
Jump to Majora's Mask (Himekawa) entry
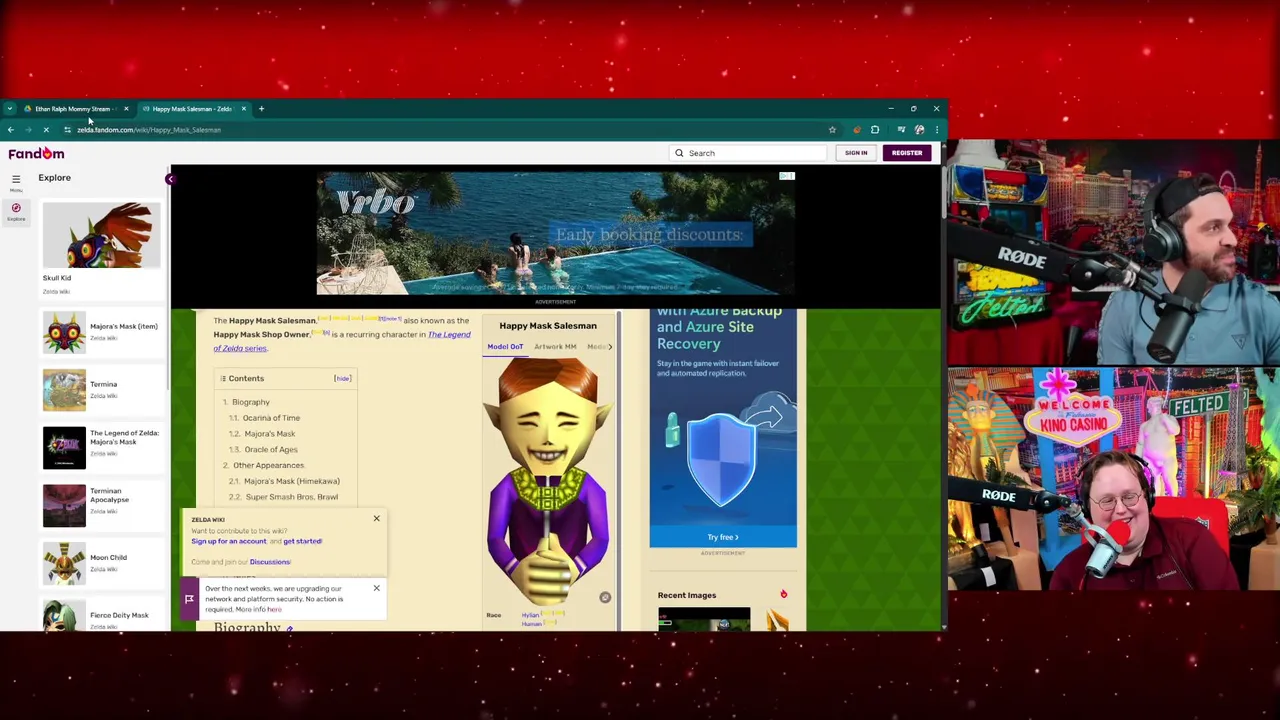click(291, 481)
